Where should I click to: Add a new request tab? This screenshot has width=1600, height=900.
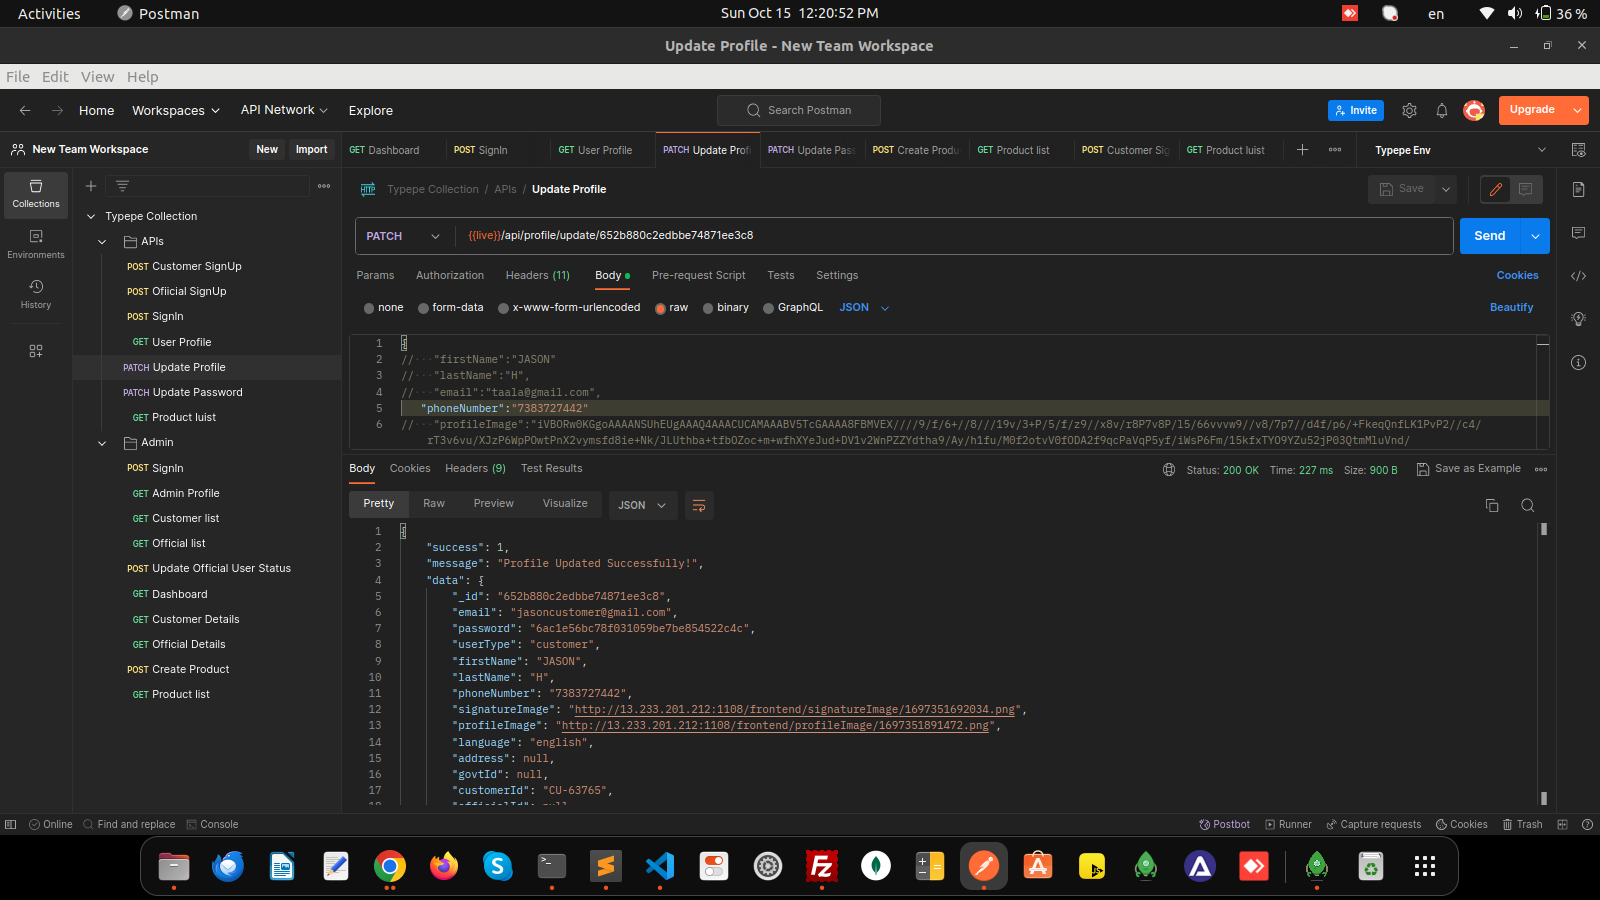click(x=1302, y=150)
